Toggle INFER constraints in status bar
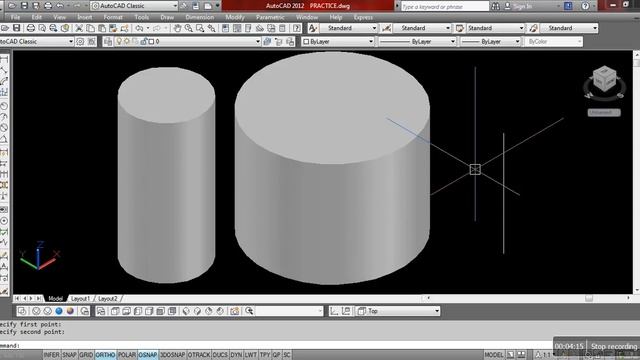The image size is (640, 360). tap(51, 355)
